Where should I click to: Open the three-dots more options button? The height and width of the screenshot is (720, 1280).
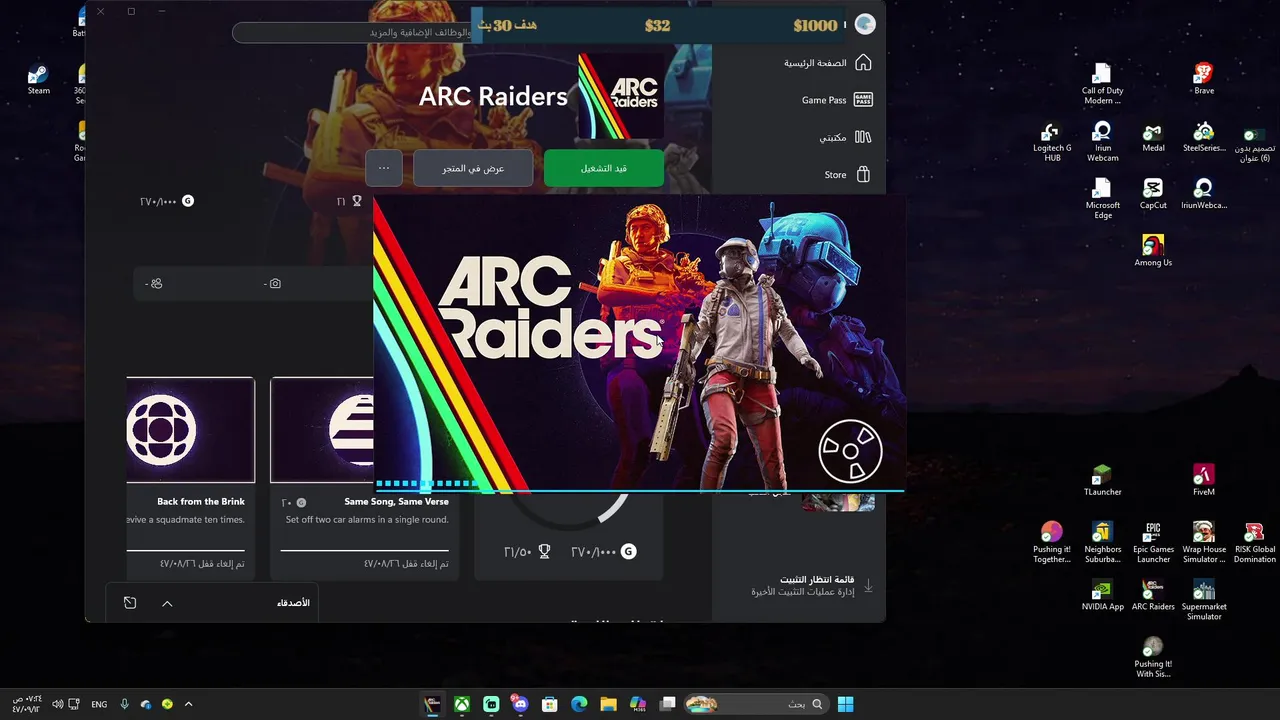point(384,168)
